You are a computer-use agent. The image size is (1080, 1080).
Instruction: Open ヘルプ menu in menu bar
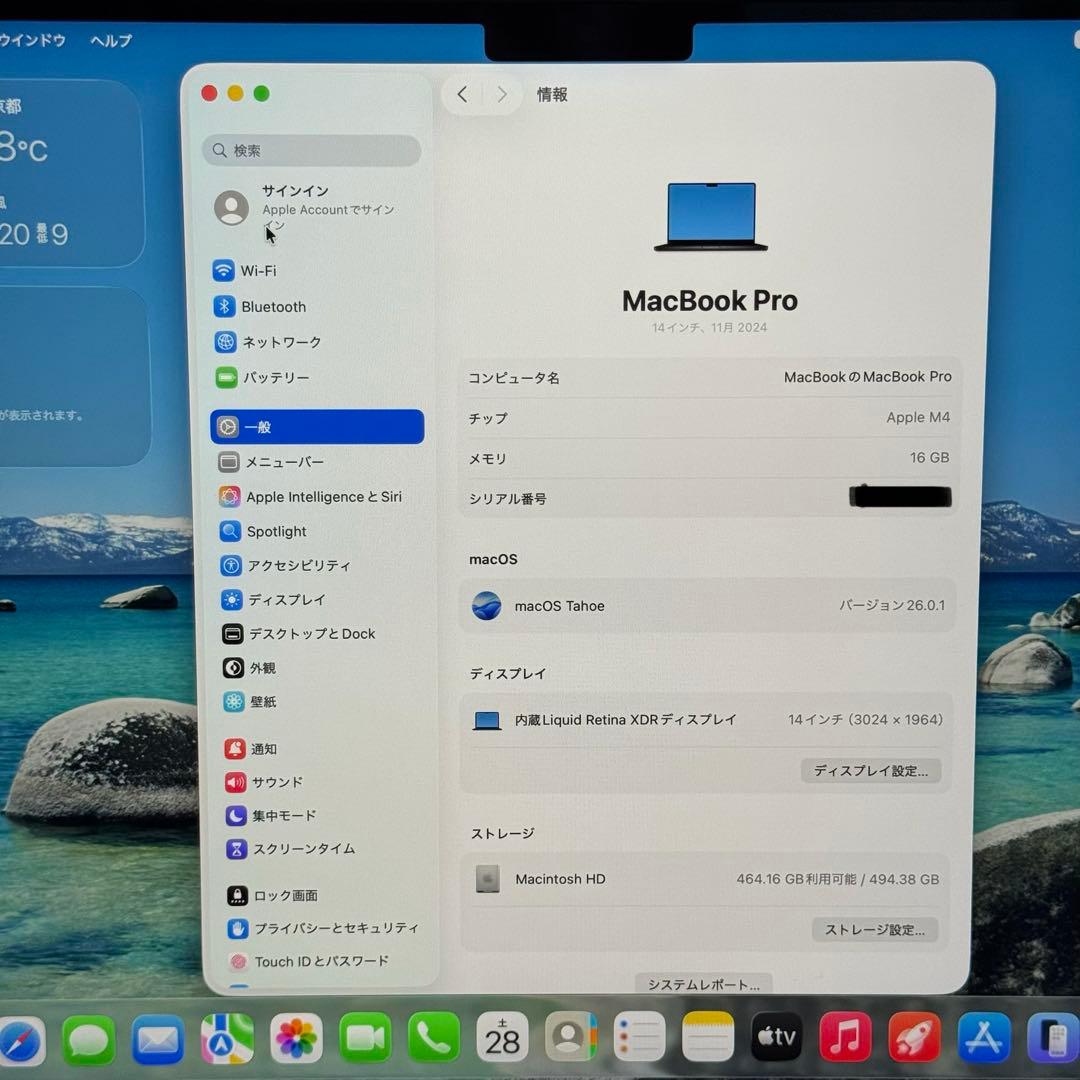111,41
